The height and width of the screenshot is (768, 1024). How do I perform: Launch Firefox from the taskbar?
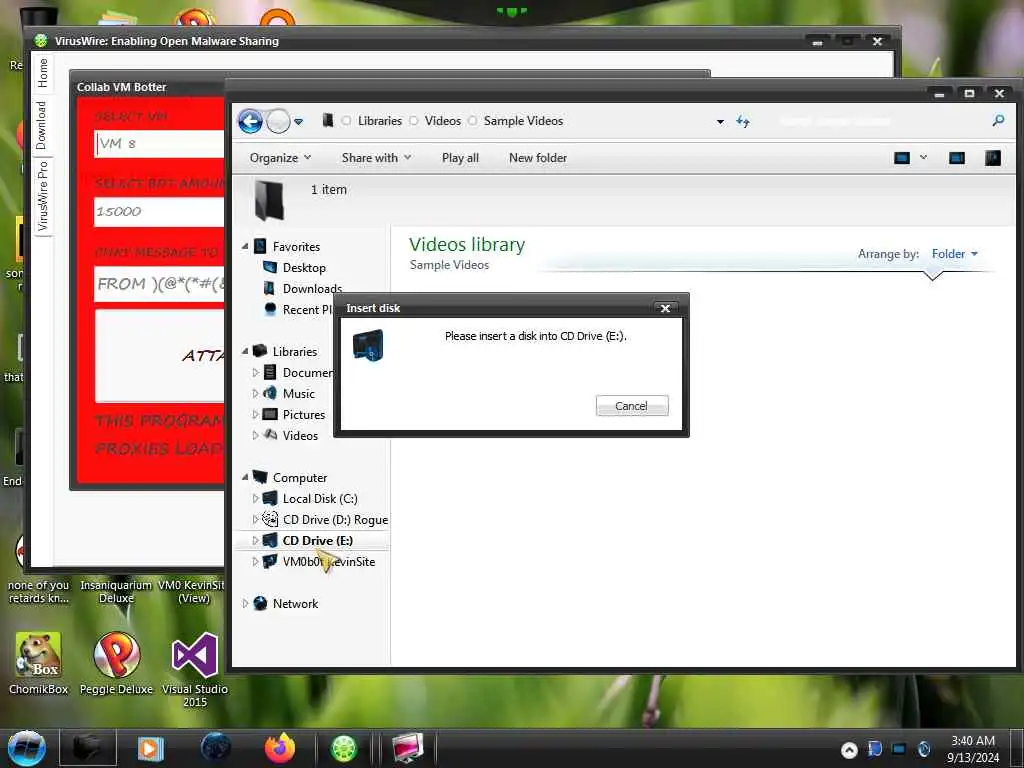coord(280,748)
